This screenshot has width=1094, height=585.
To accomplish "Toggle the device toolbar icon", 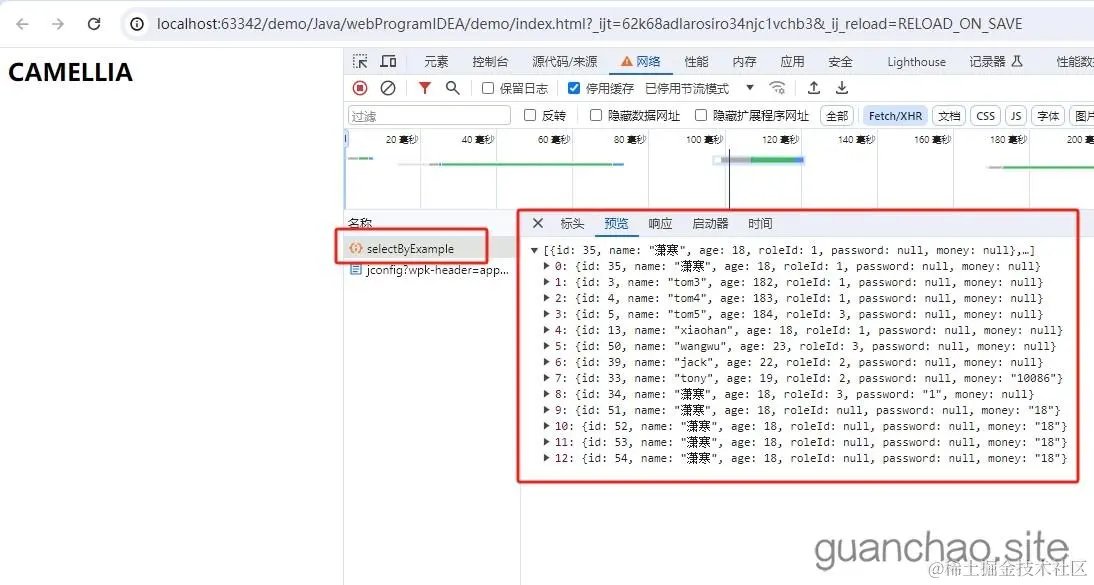I will point(388,61).
